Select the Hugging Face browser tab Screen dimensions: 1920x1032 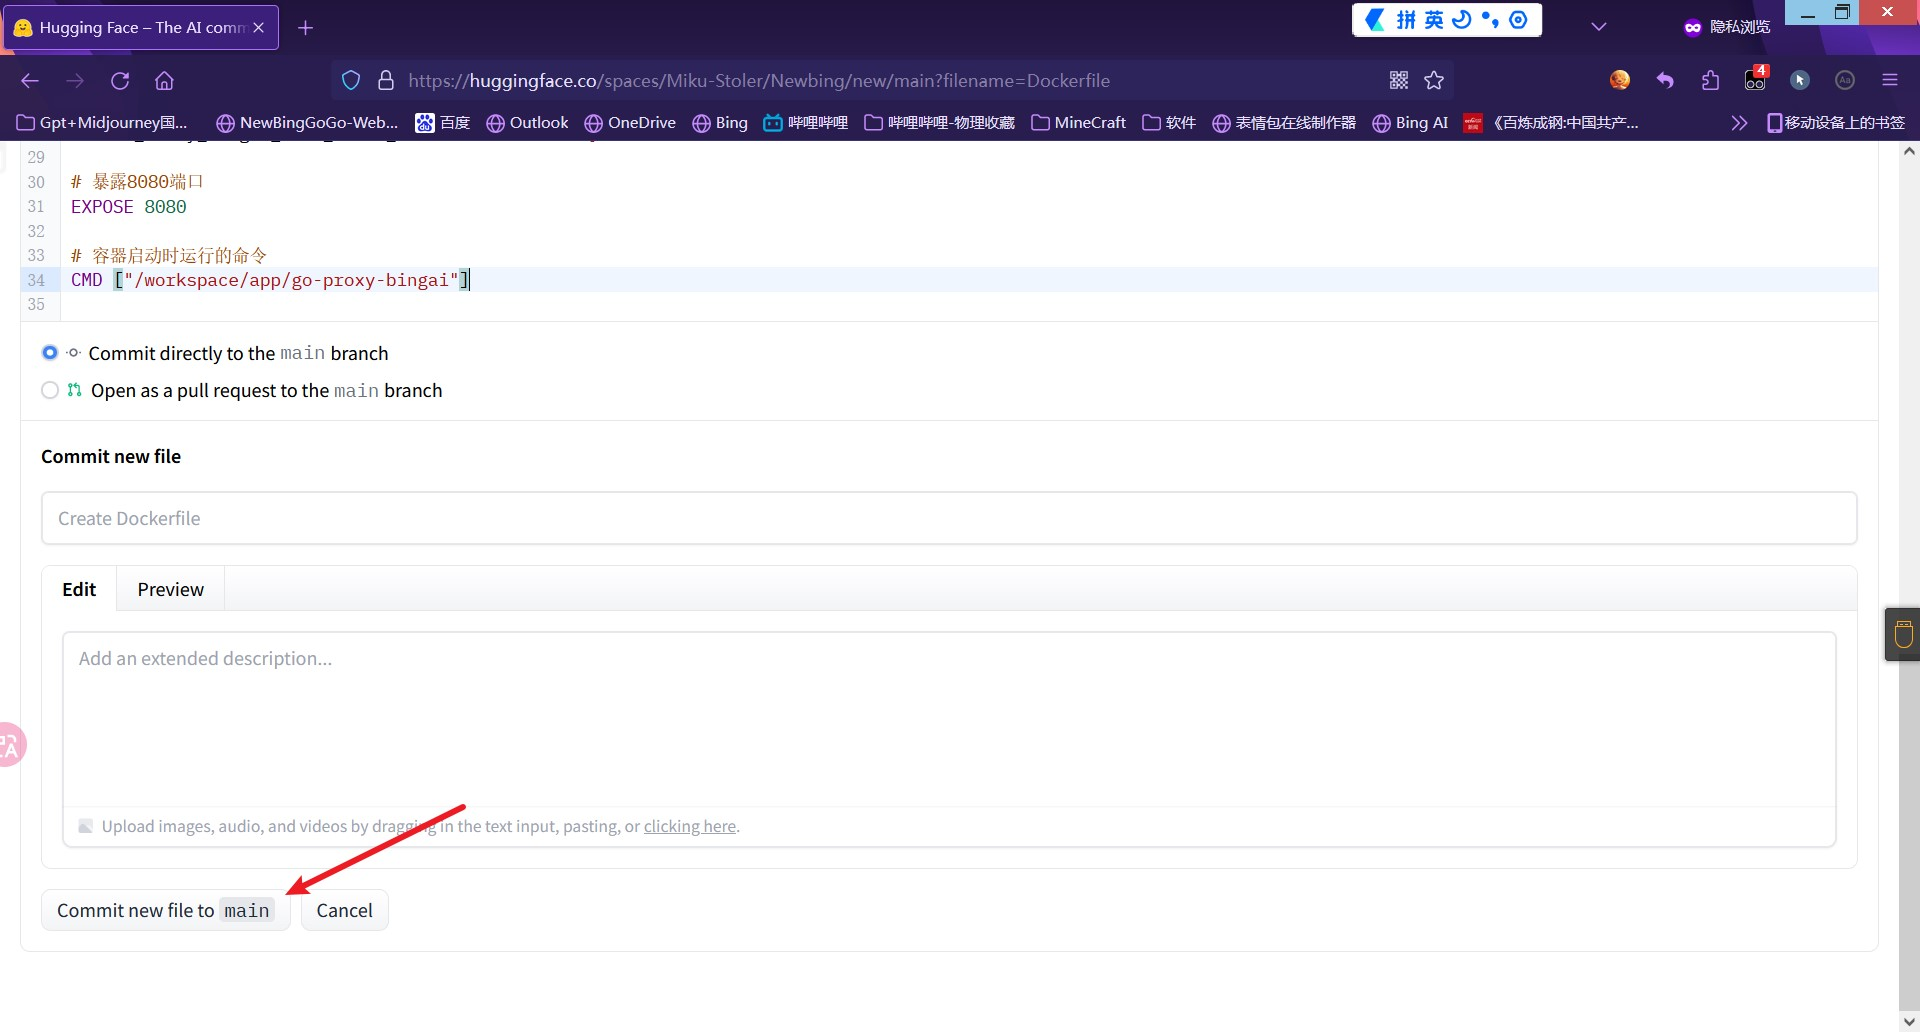tap(141, 28)
